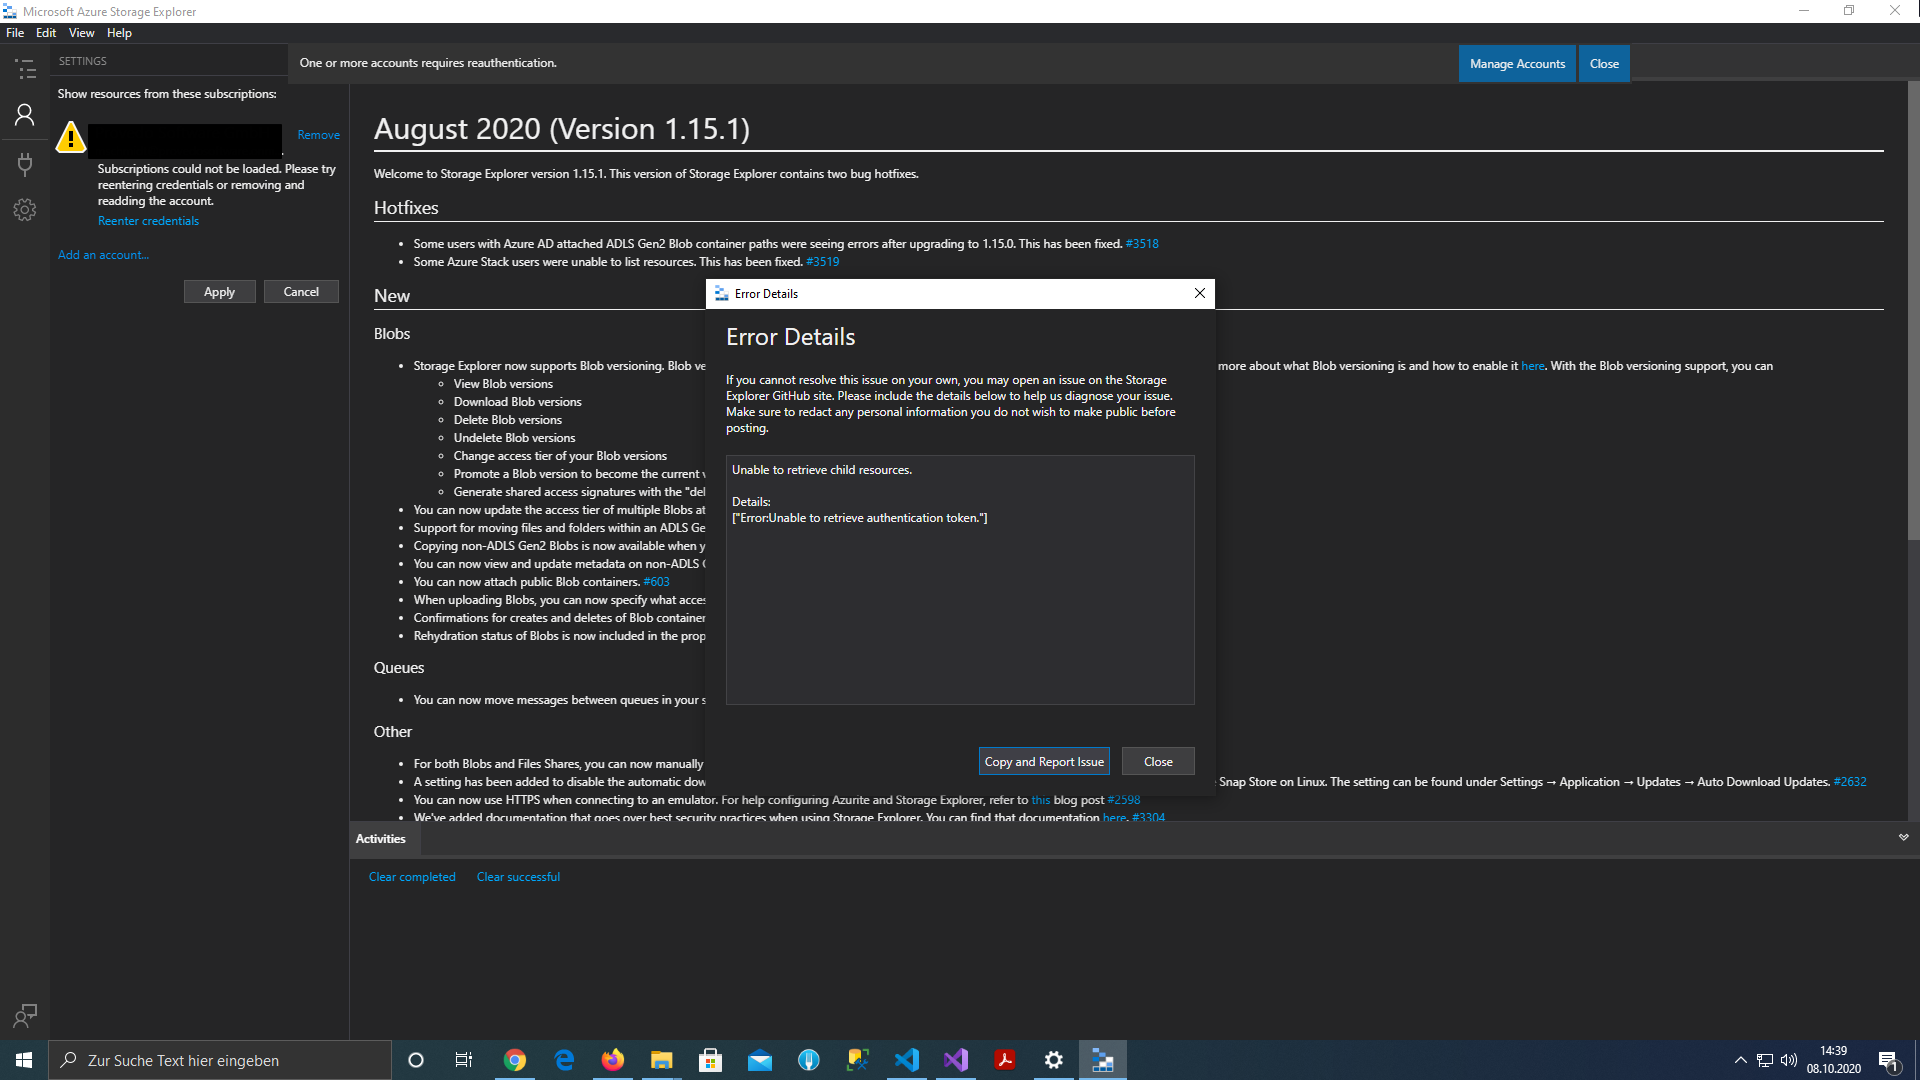Apply the subscription selection
The height and width of the screenshot is (1080, 1920).
[219, 291]
